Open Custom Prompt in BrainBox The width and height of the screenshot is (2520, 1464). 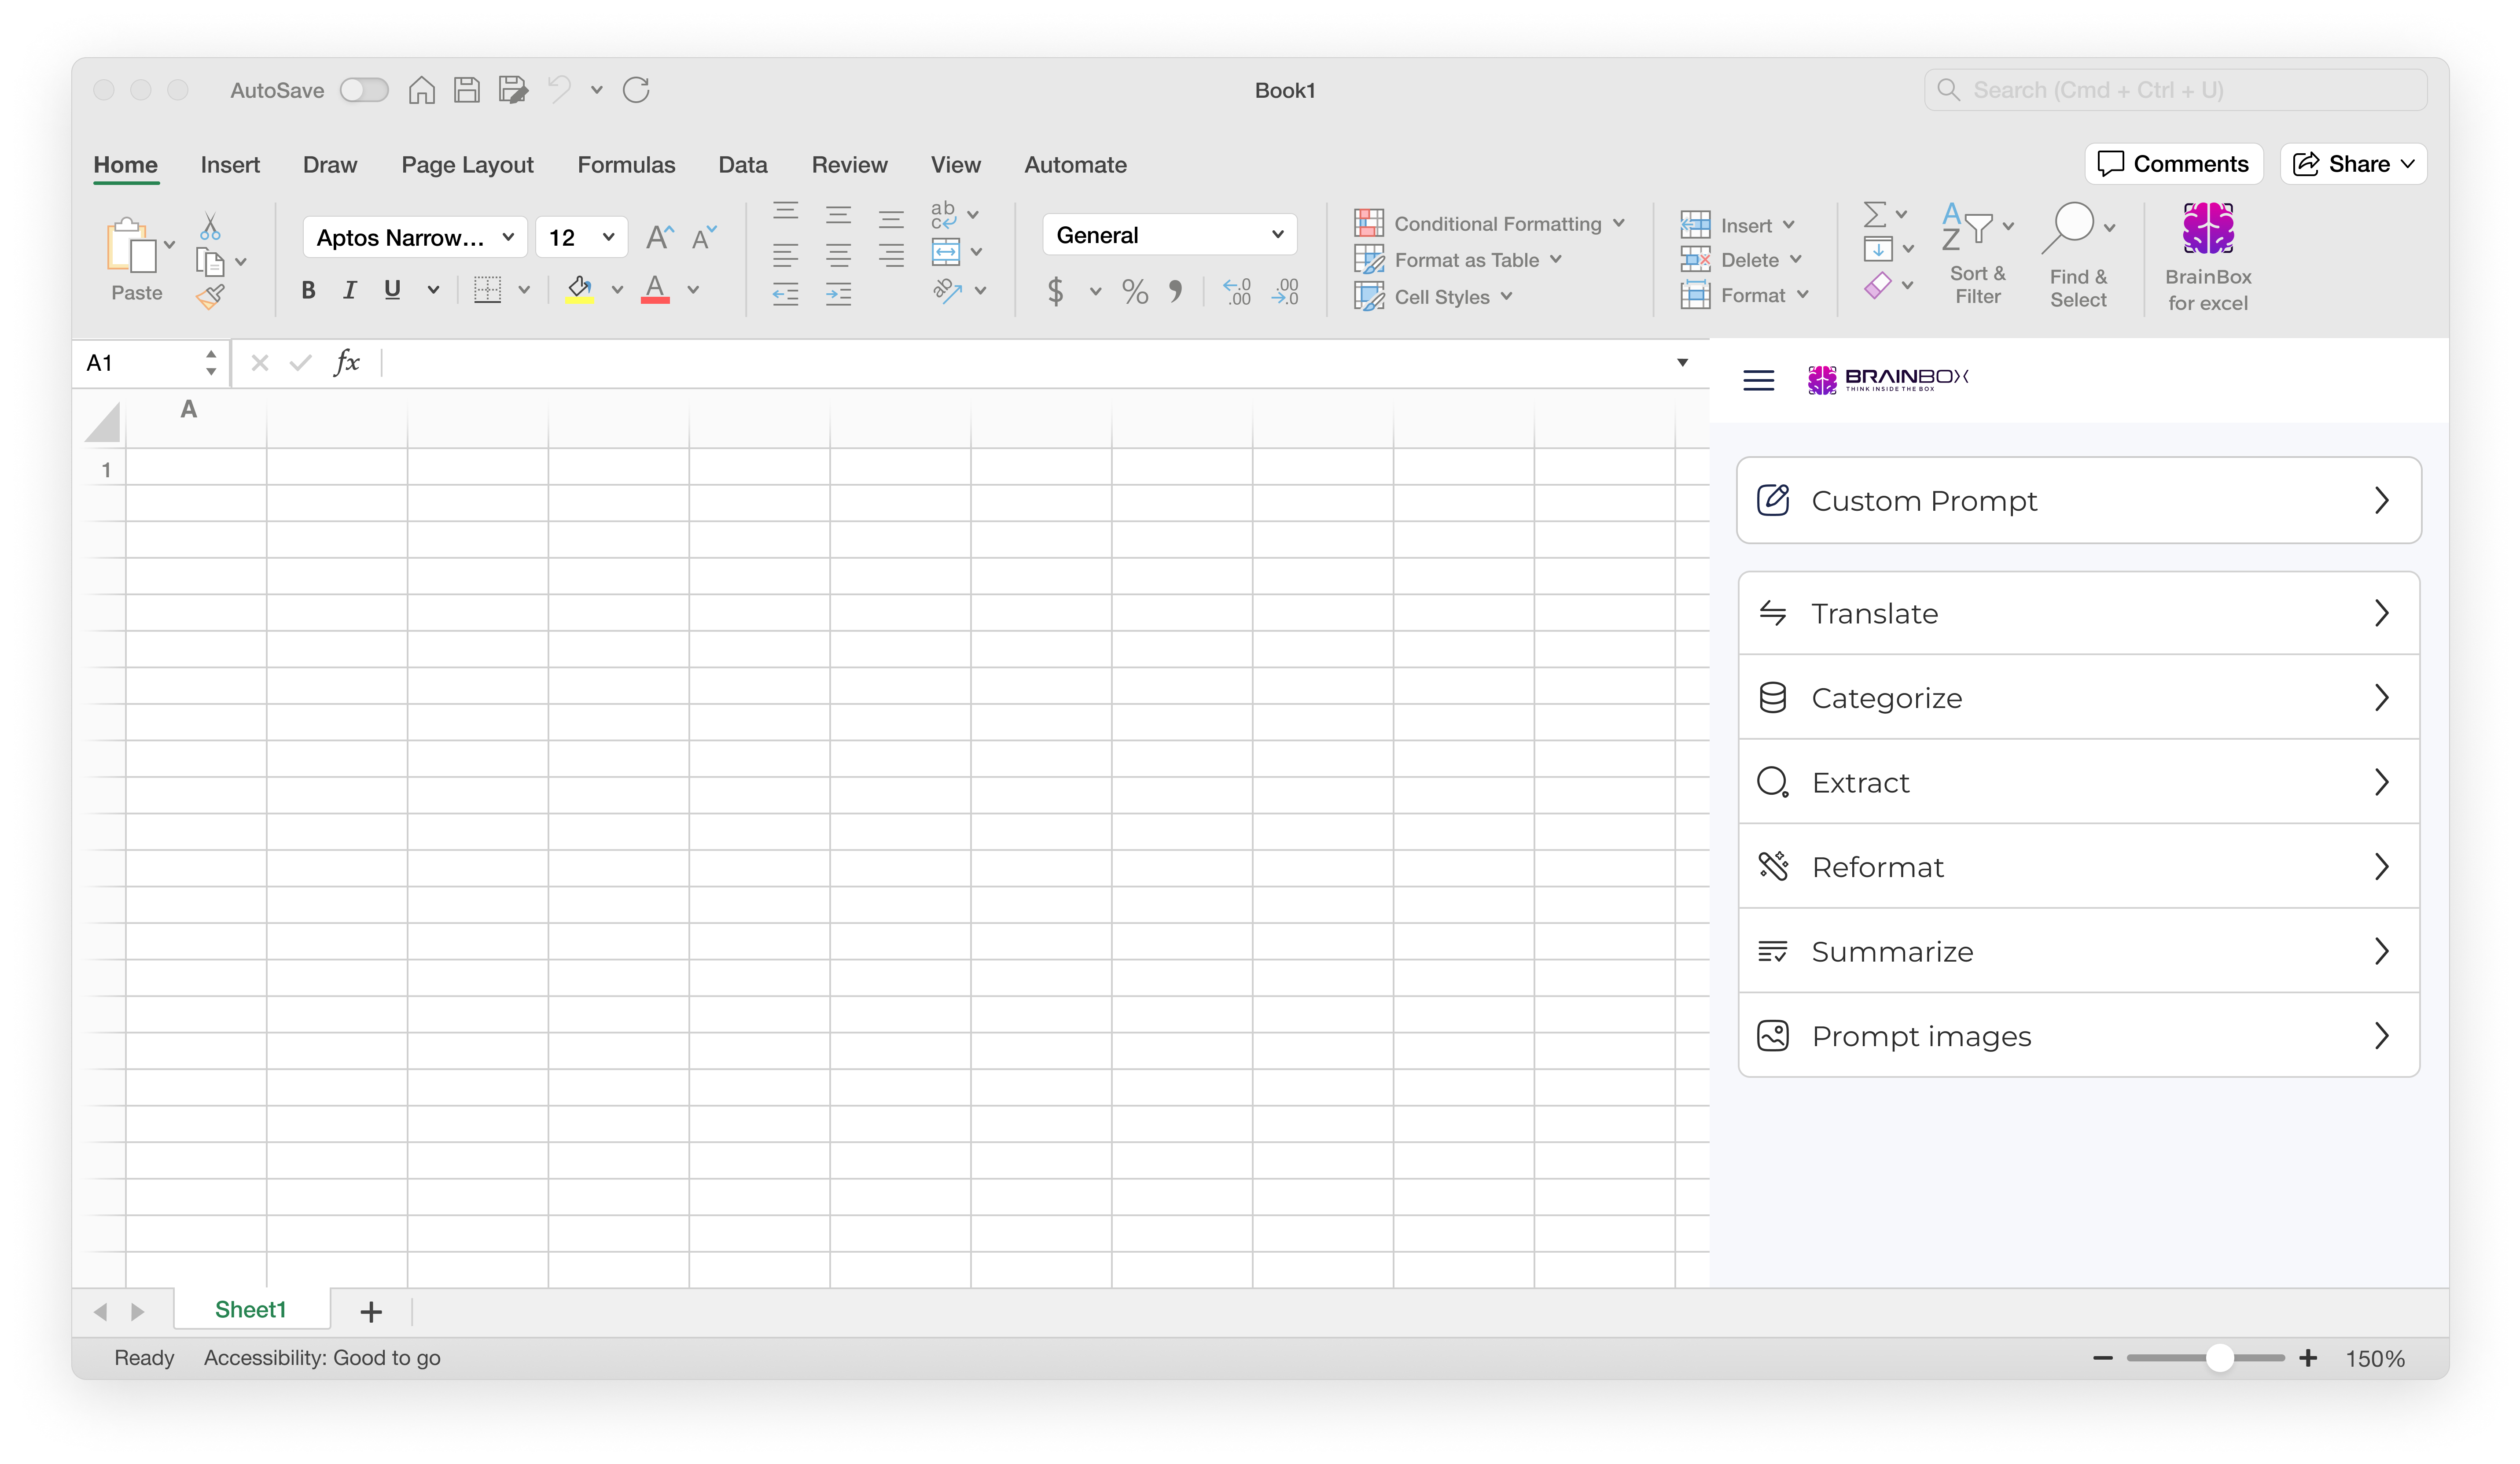tap(2078, 500)
